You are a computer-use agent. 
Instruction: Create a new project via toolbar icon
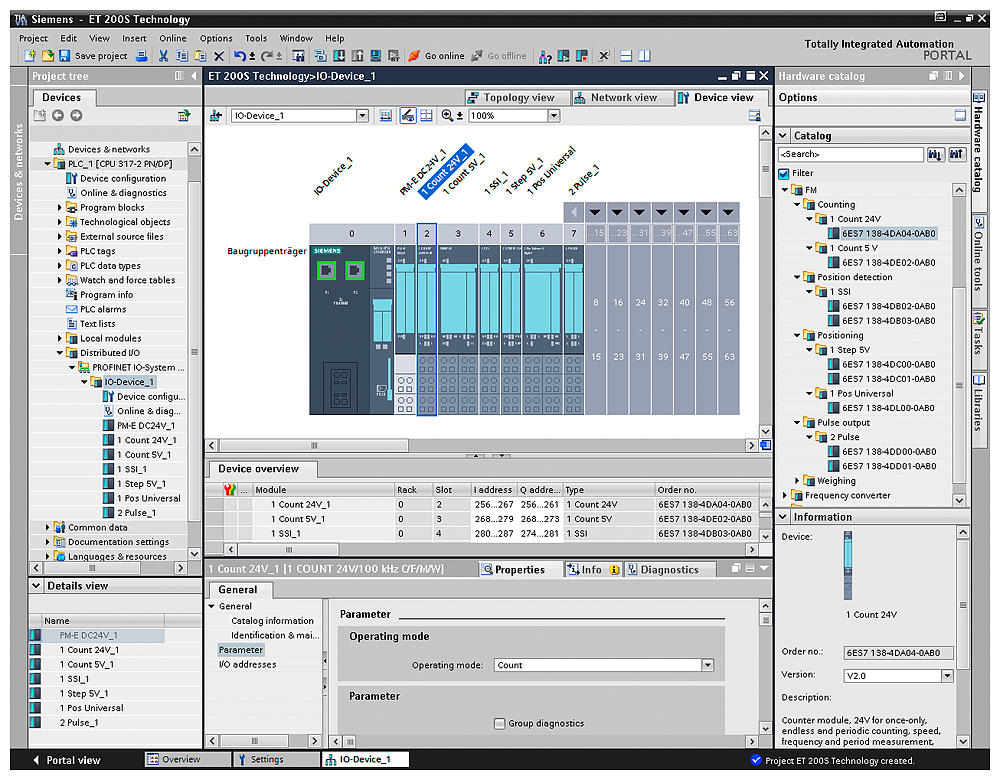click(x=30, y=56)
